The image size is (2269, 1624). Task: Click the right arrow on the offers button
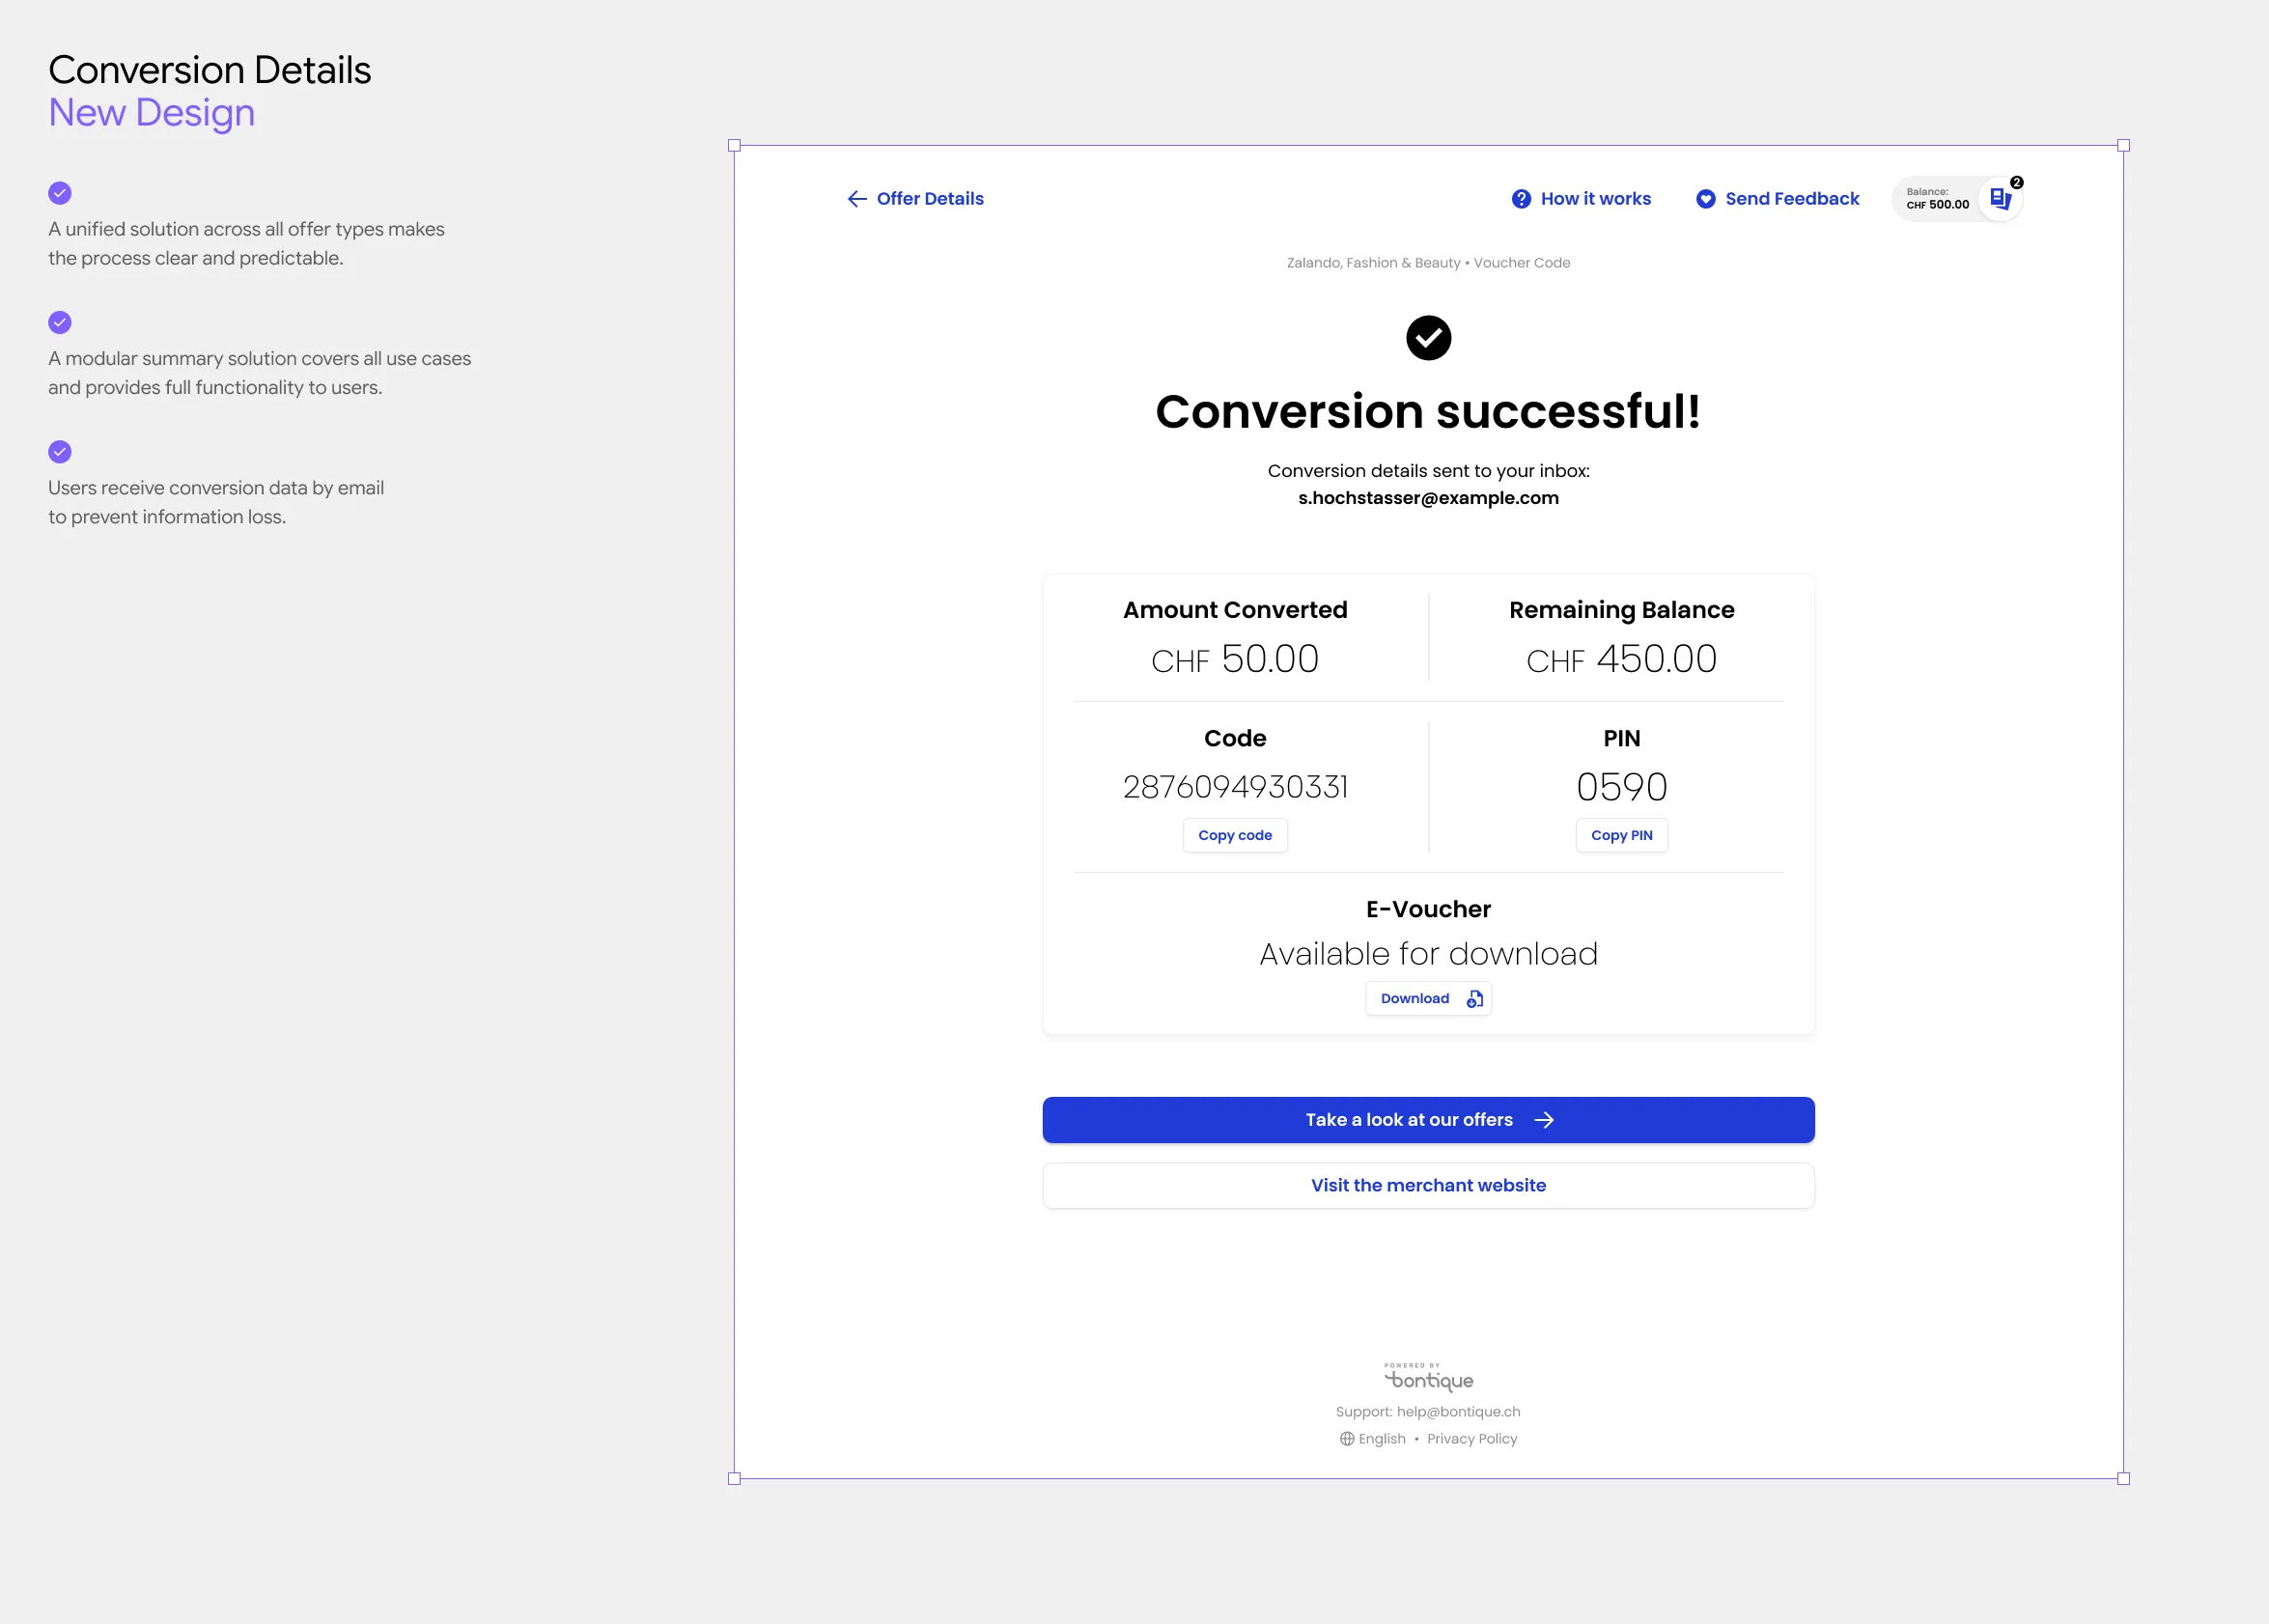point(1544,1120)
